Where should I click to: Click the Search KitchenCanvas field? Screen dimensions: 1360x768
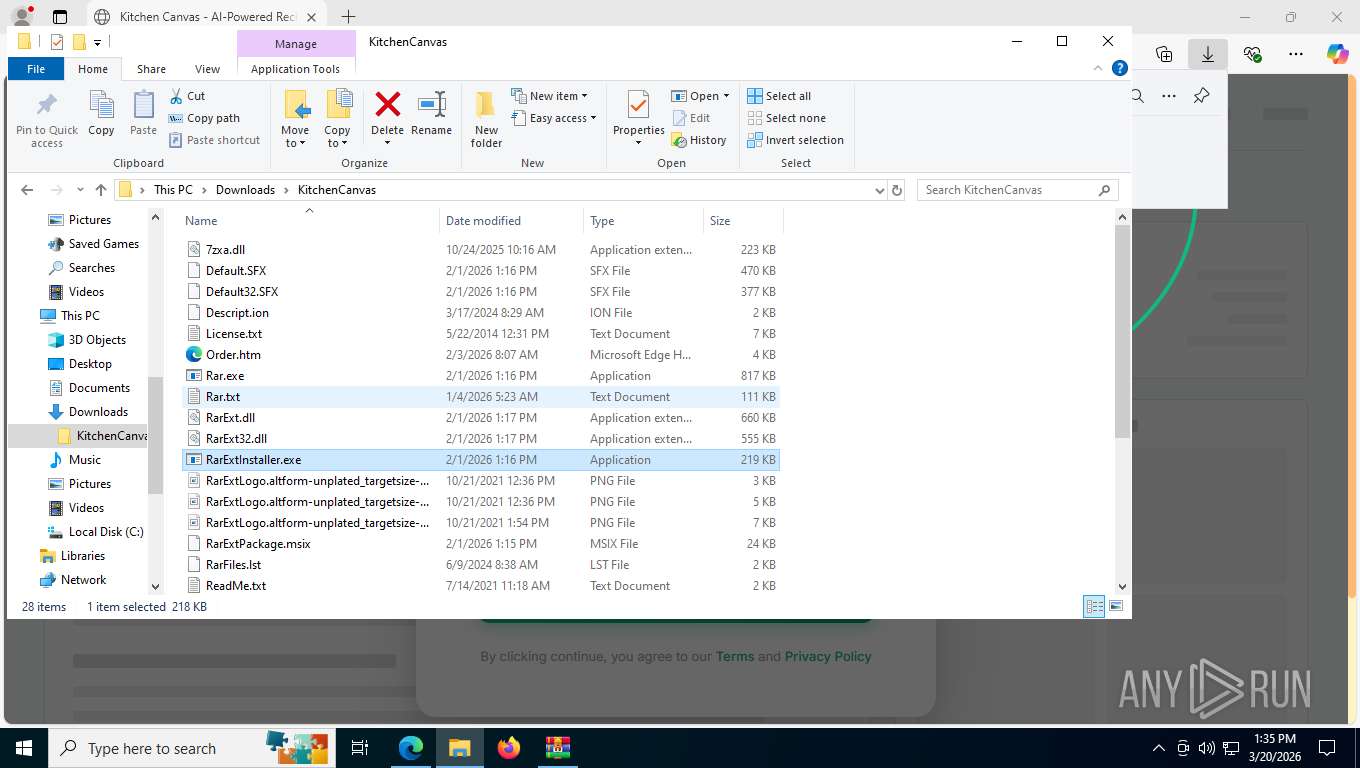pos(1017,190)
